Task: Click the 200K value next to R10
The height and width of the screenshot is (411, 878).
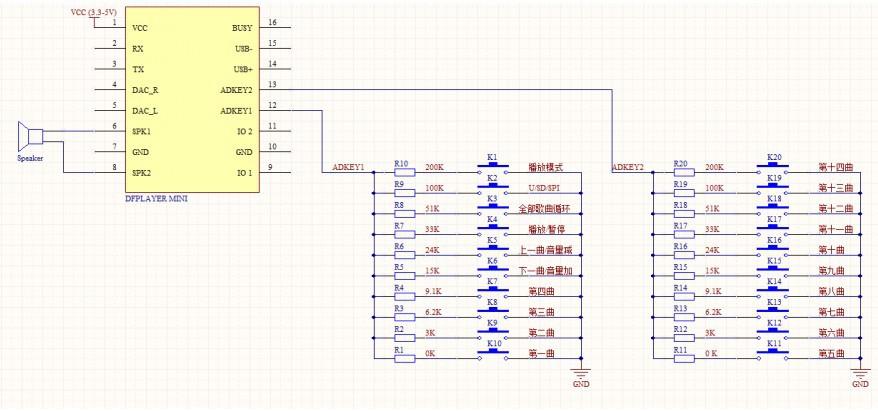Action: coord(434,167)
